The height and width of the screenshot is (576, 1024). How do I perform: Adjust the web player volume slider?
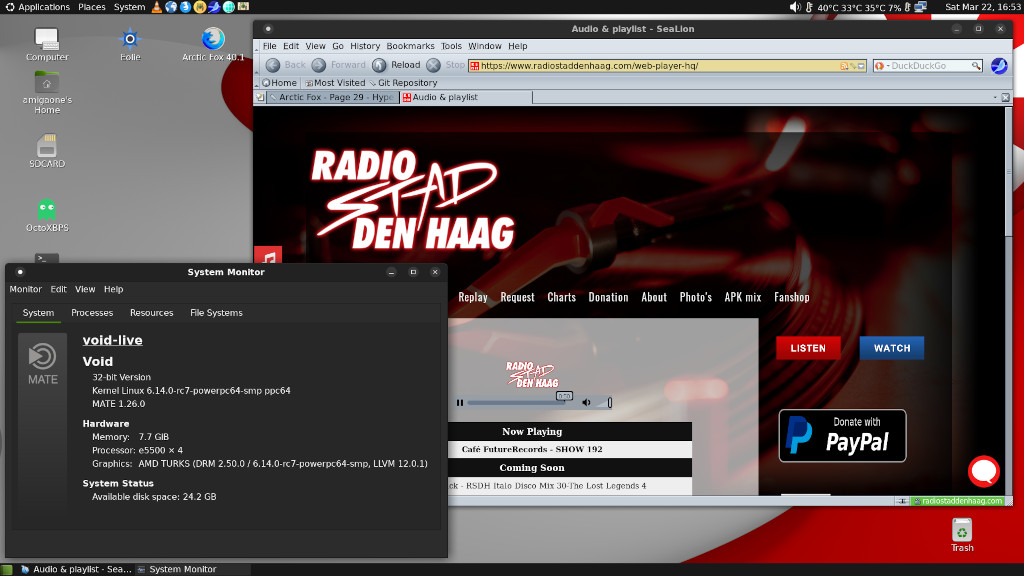coord(603,403)
